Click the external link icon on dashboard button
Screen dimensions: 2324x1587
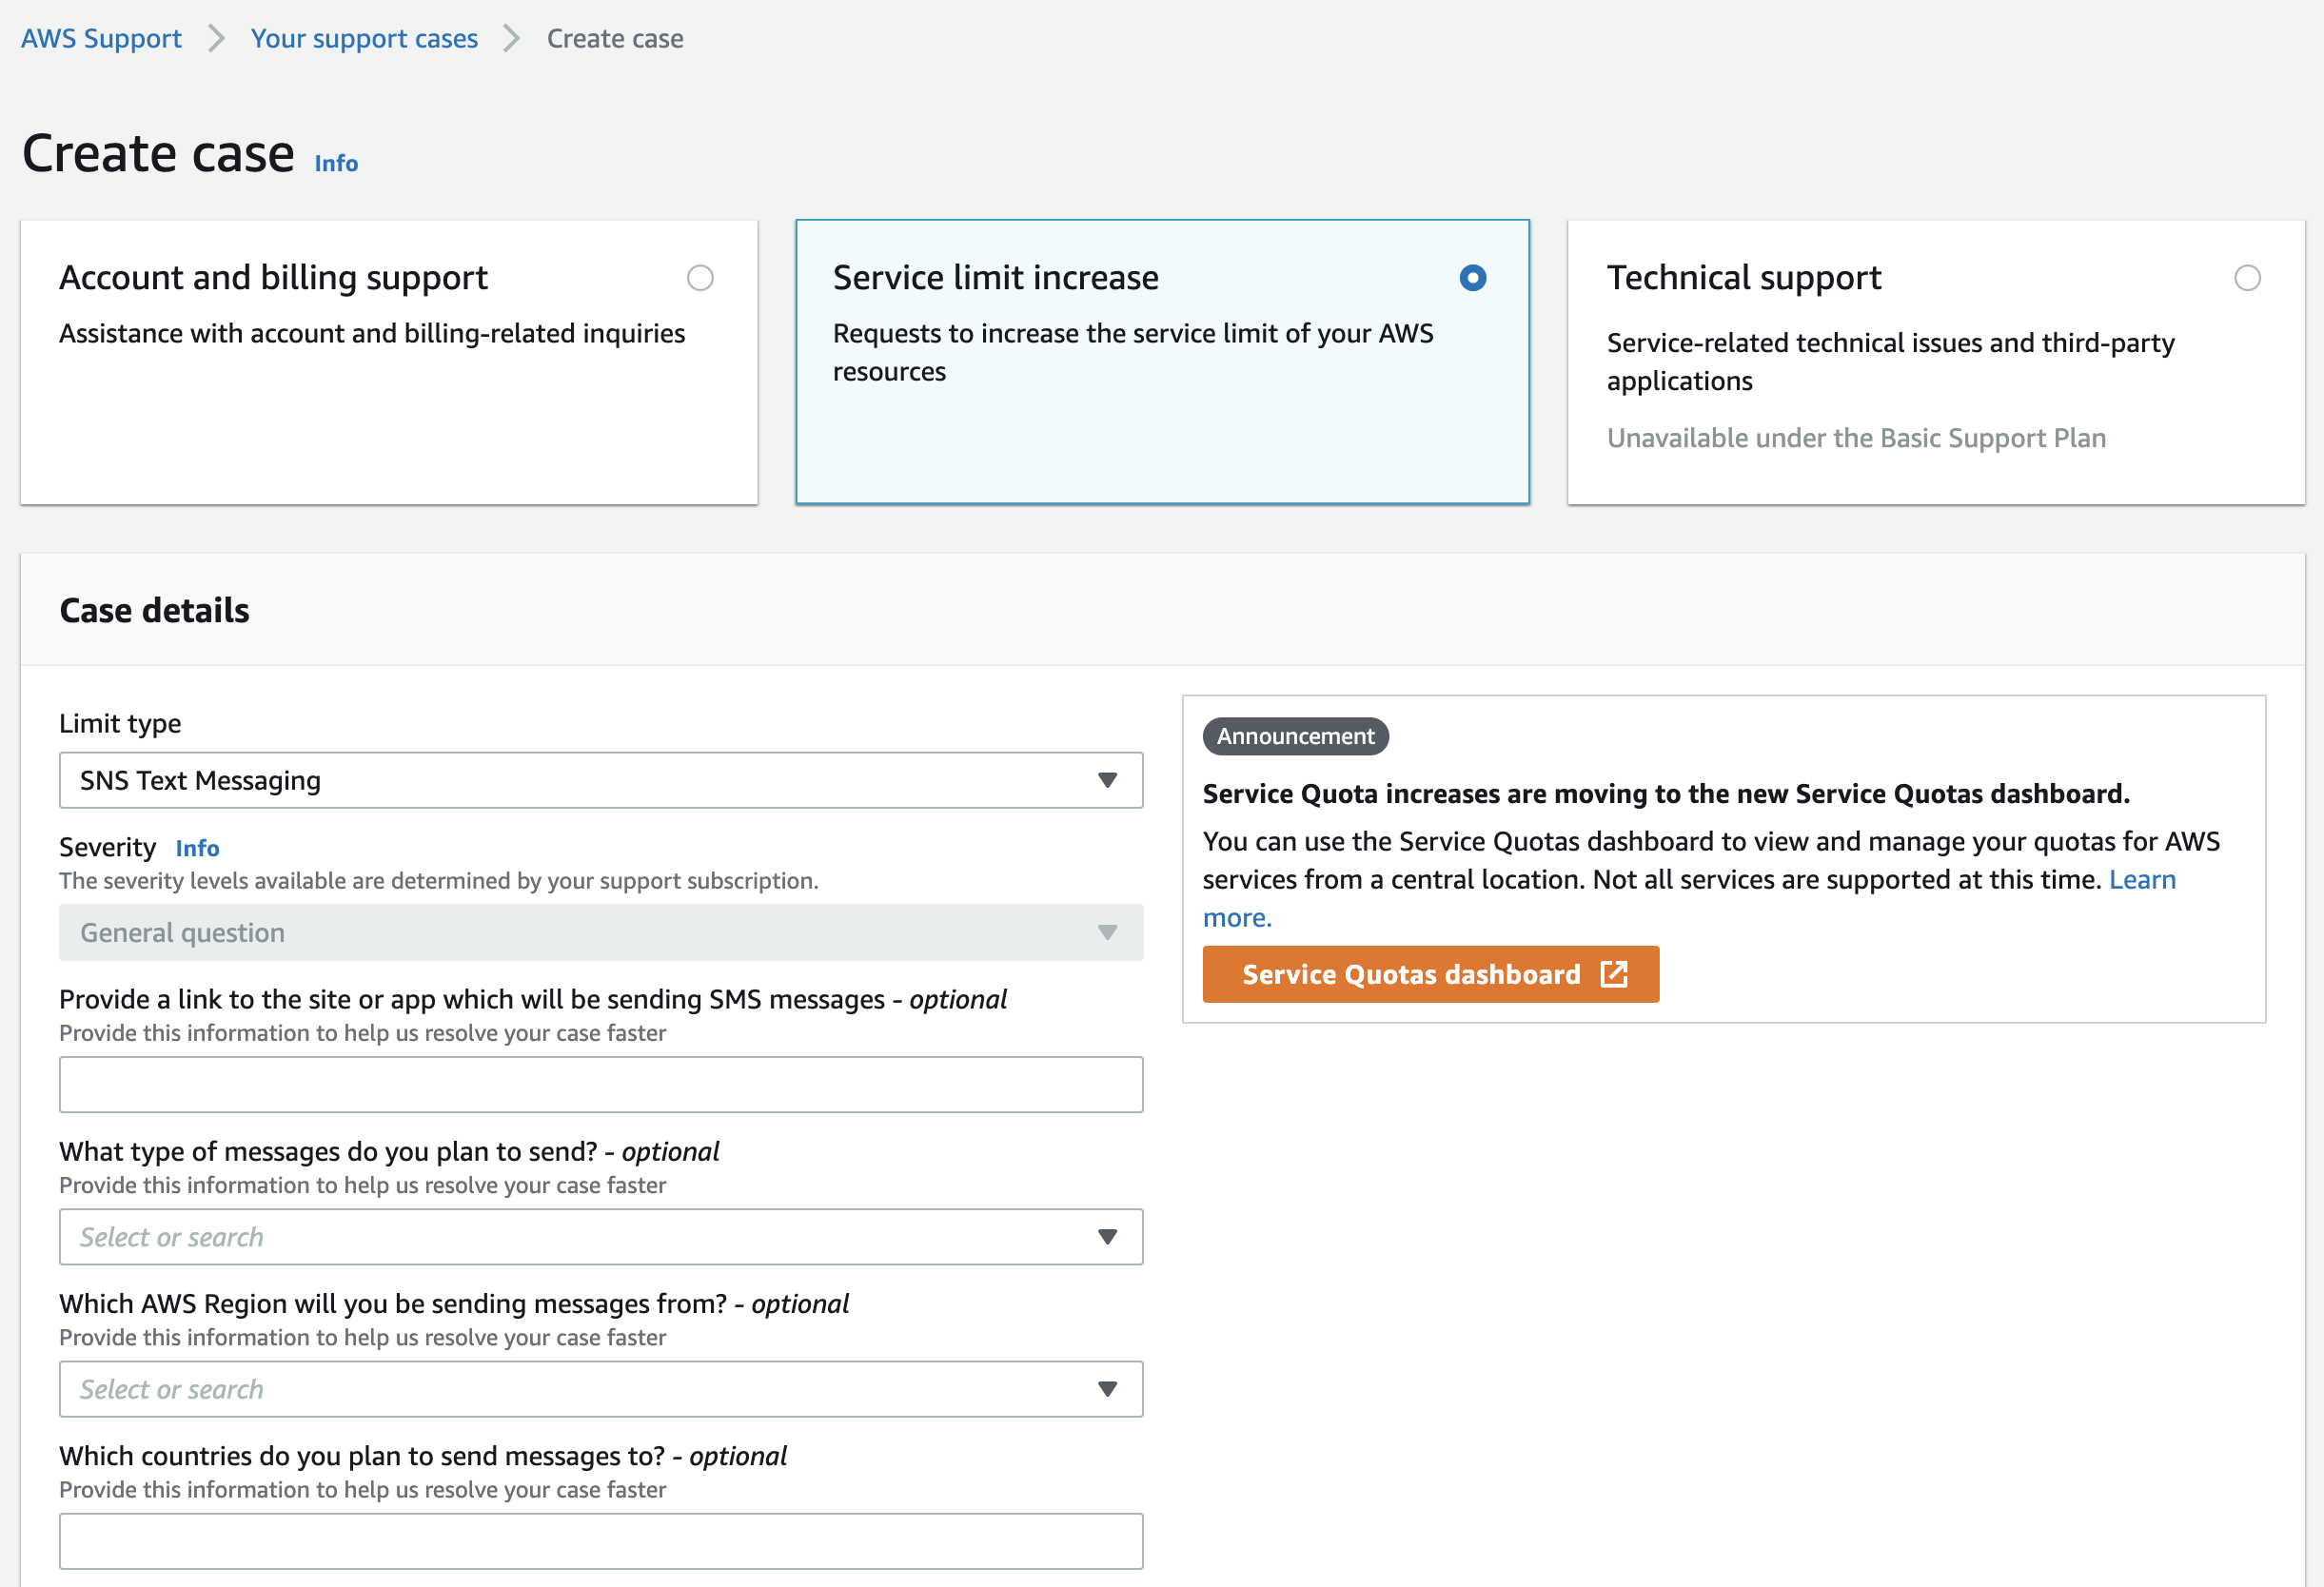coord(1614,974)
